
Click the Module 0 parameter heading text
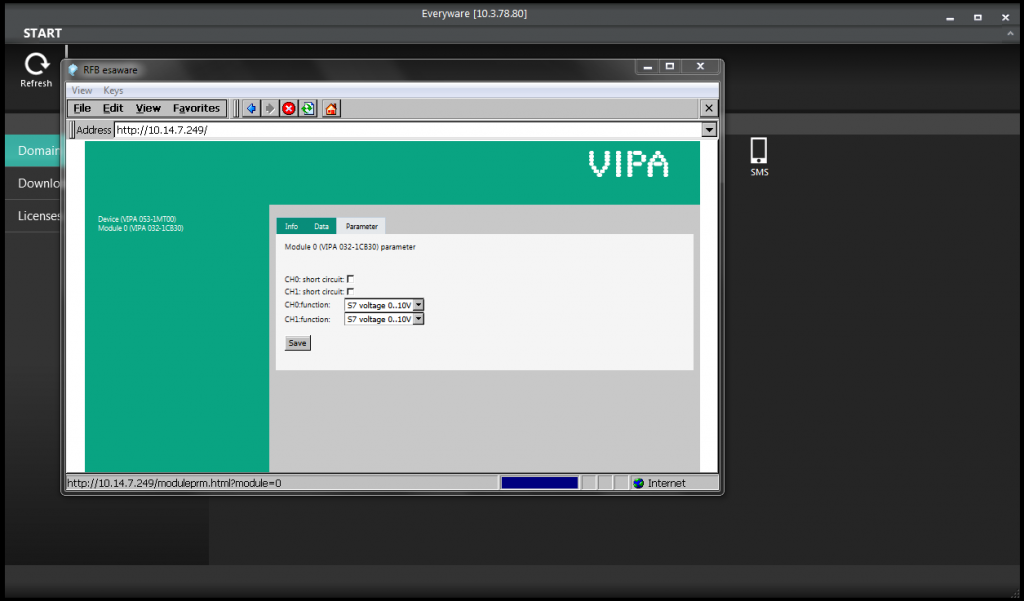[350, 248]
